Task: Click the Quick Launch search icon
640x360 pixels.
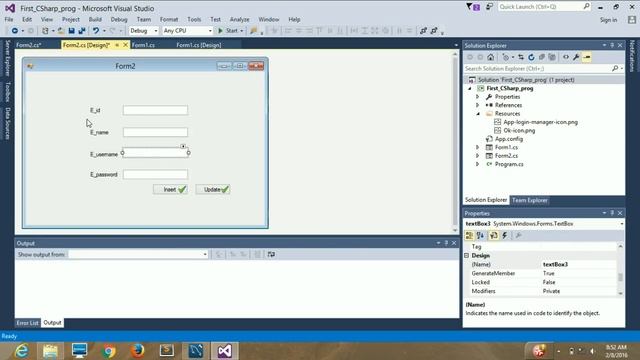Action: pos(586,7)
